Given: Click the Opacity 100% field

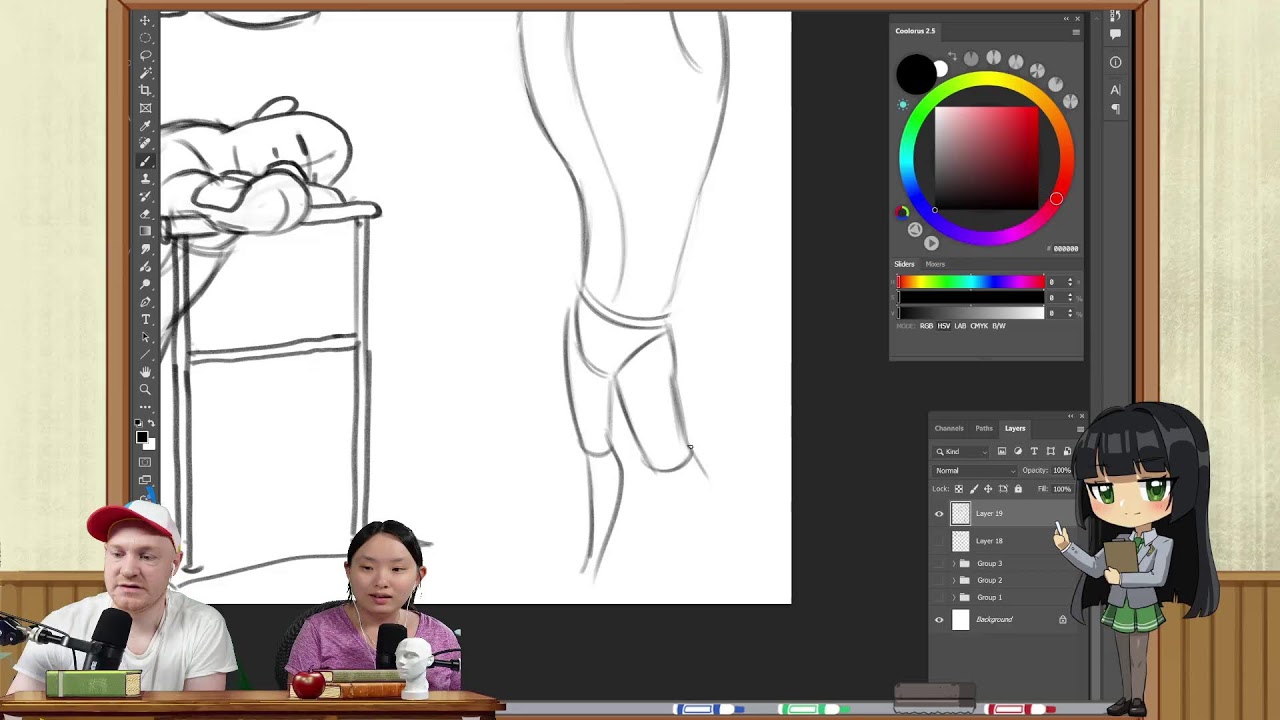Looking at the screenshot, I should pyautogui.click(x=1061, y=470).
